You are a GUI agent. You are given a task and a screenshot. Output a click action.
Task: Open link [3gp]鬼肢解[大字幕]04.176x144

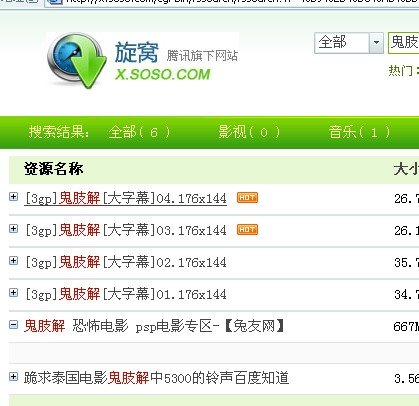(x=126, y=199)
